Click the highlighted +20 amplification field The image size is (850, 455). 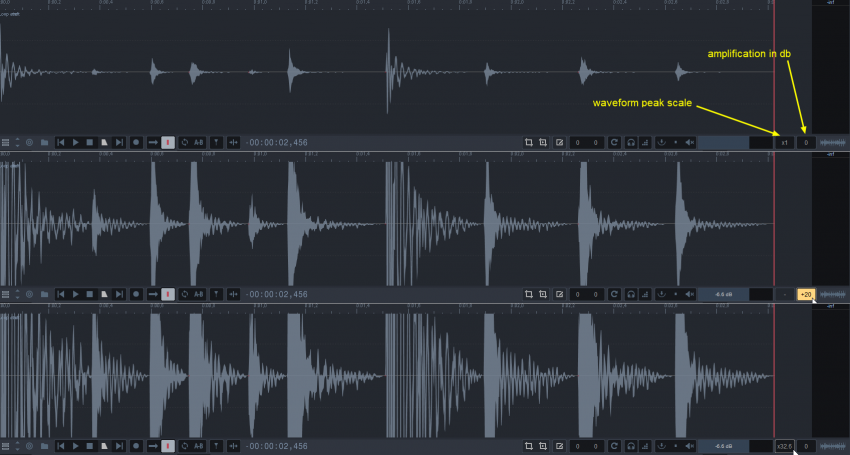point(806,295)
